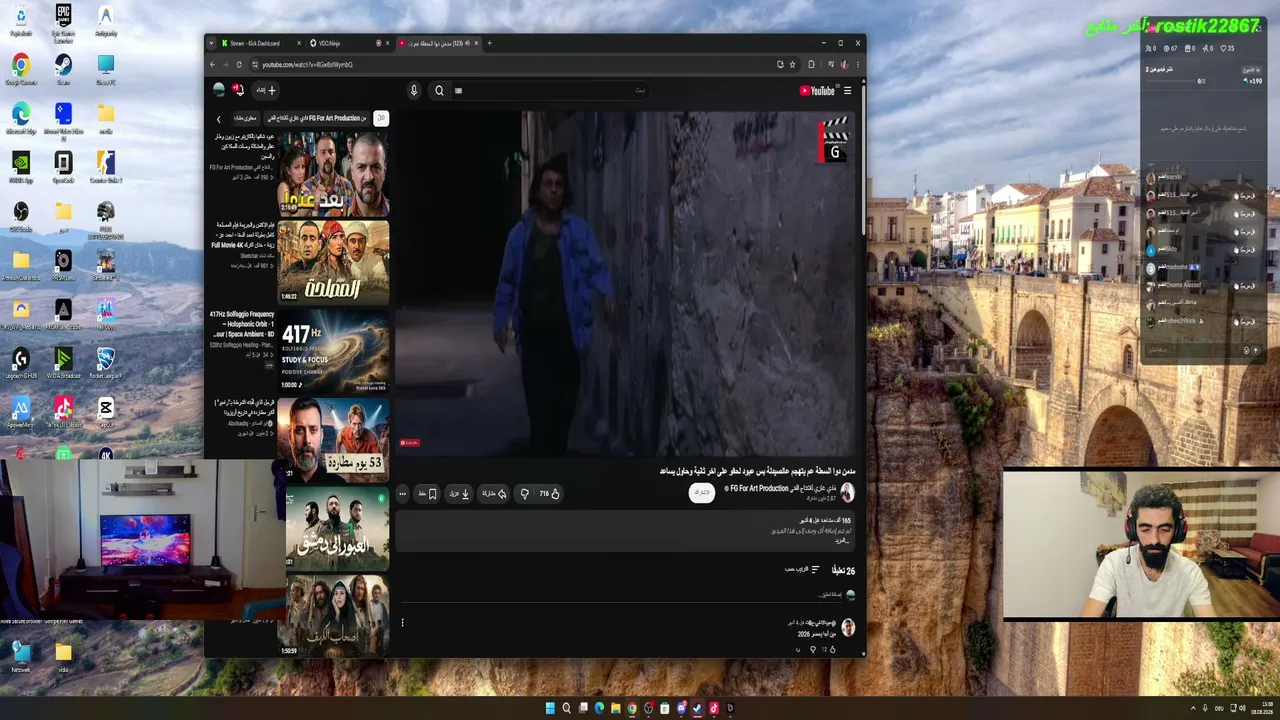
Task: Open the suggested video thumbnail with duration 2:16:49
Action: point(333,173)
